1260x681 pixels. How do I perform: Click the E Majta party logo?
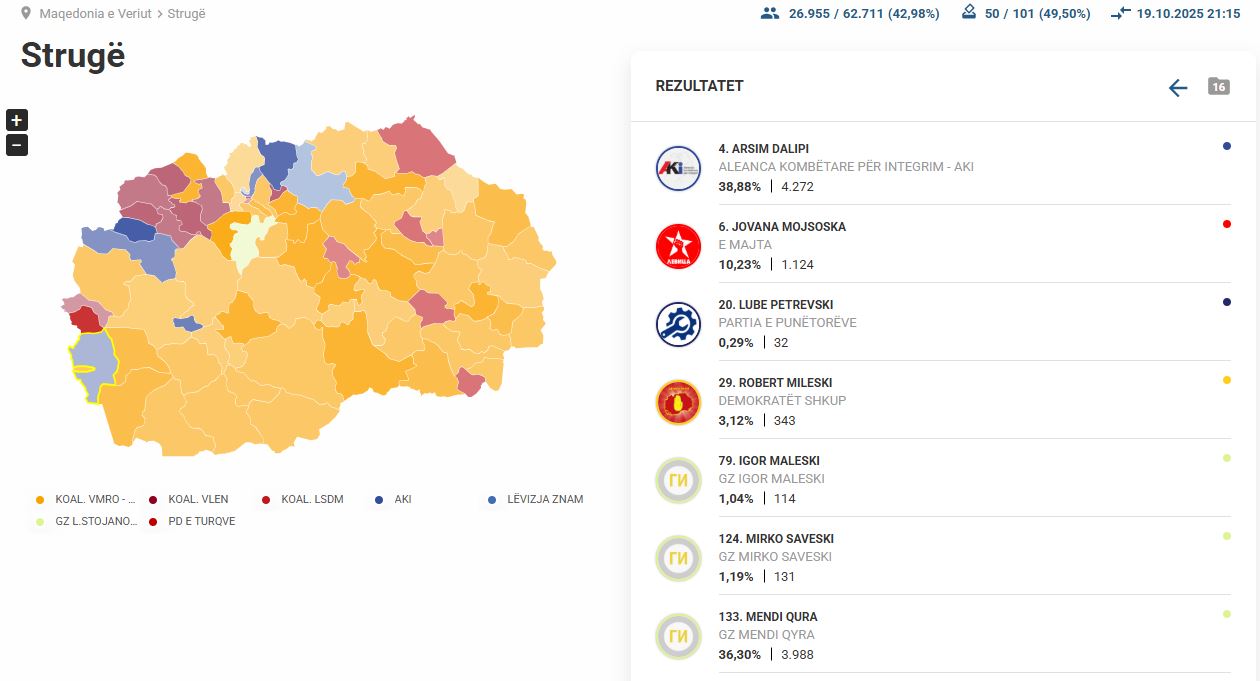[678, 246]
